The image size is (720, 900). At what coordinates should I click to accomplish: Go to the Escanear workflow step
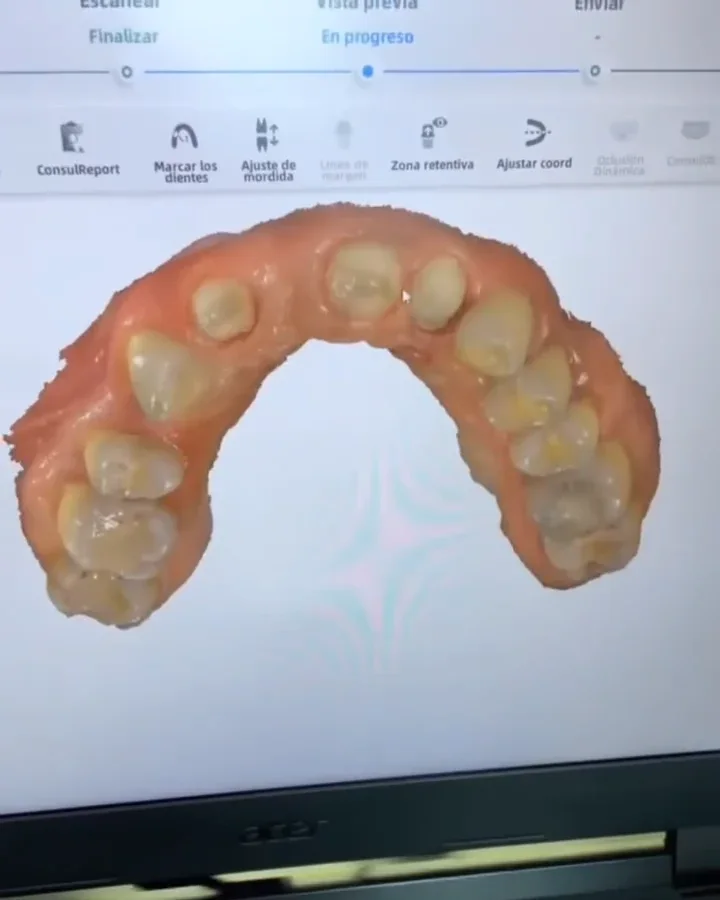click(x=119, y=5)
